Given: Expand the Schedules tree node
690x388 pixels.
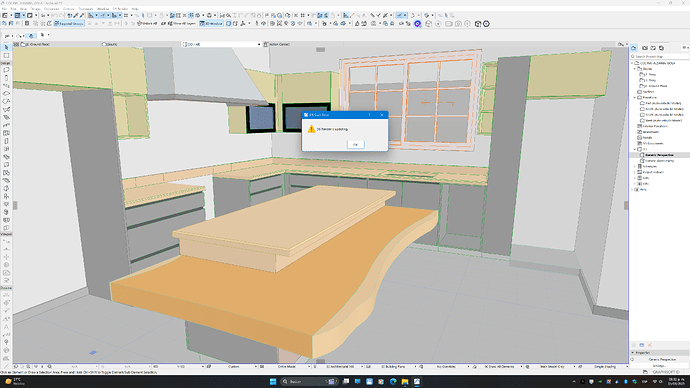Looking at the screenshot, I should (x=635, y=166).
